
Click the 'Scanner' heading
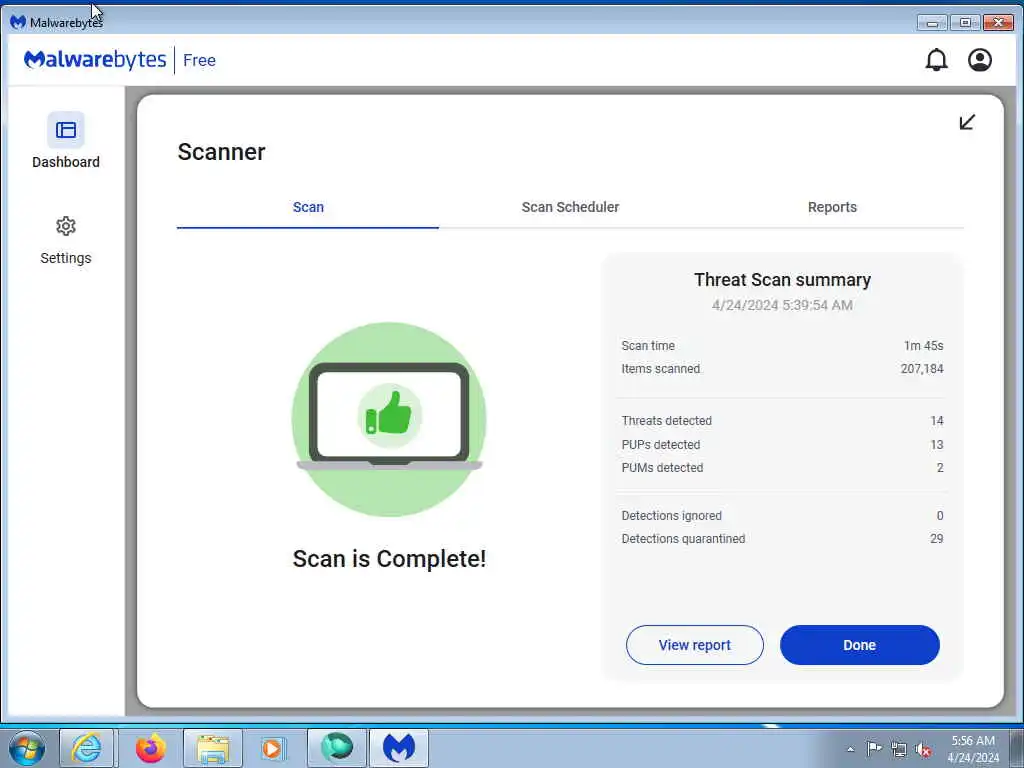(221, 152)
